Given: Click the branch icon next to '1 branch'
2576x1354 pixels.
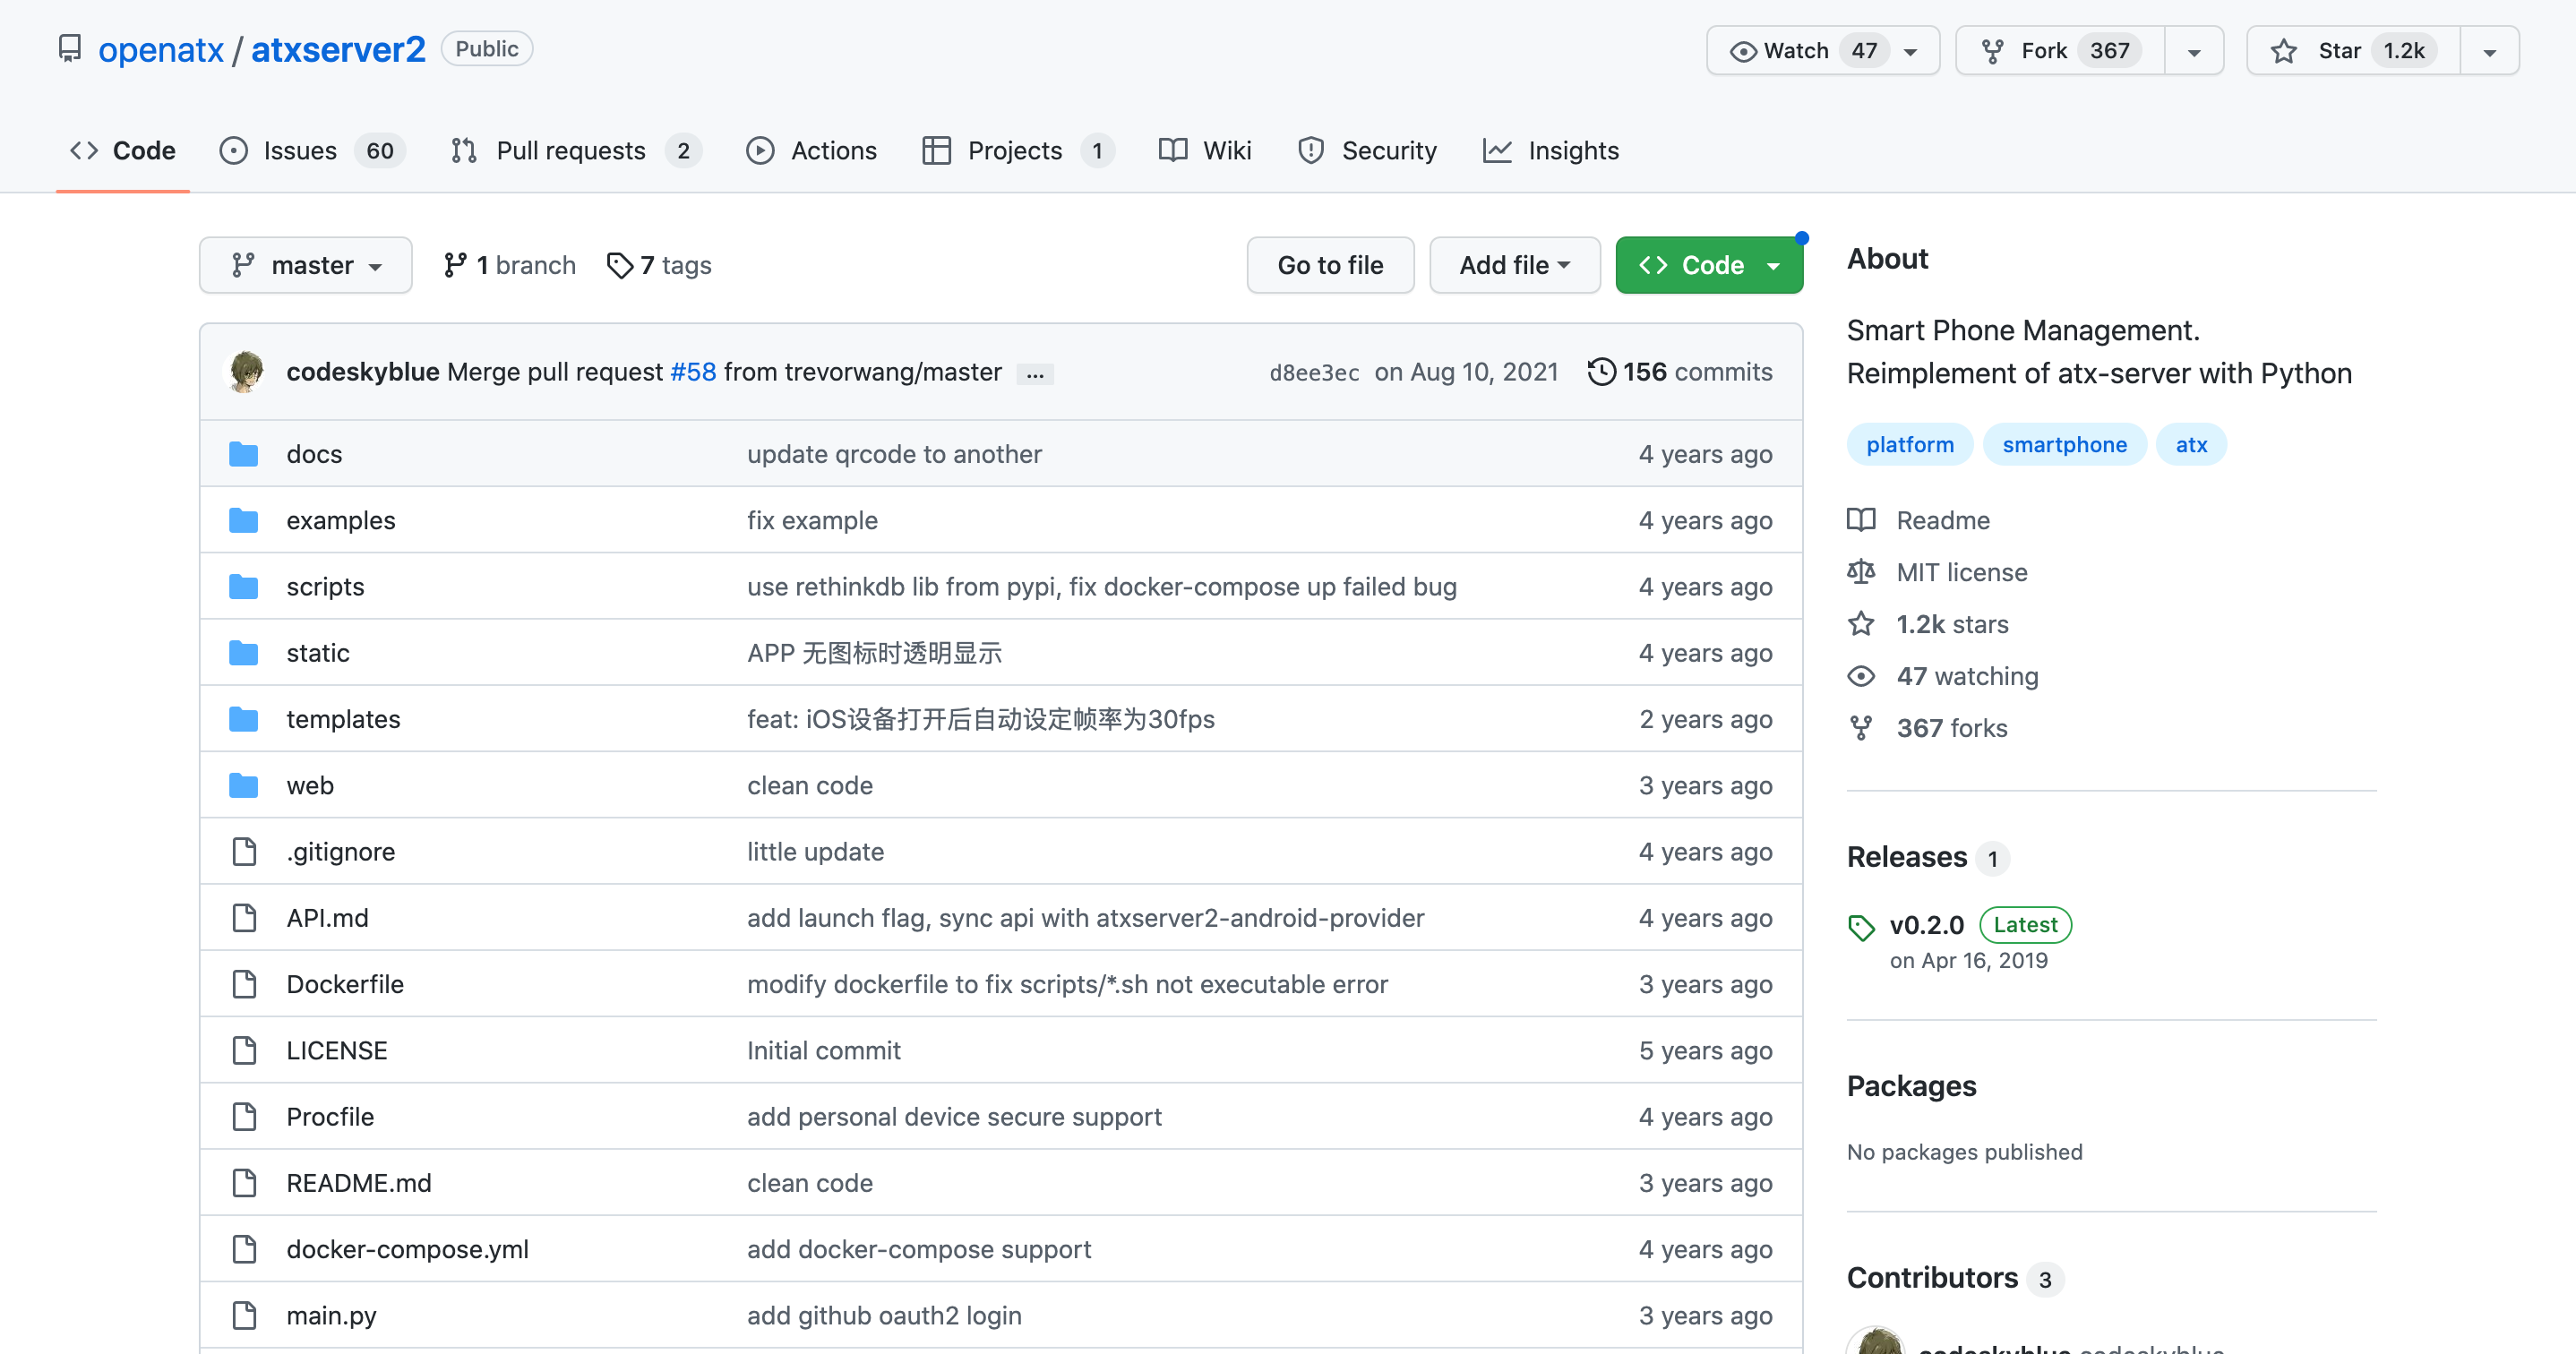Looking at the screenshot, I should coord(458,264).
